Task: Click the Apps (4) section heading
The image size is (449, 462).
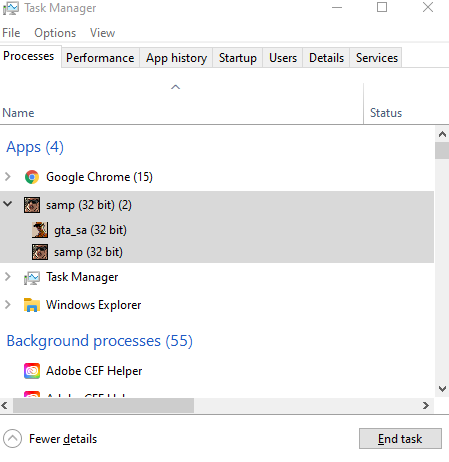Action: tap(35, 147)
